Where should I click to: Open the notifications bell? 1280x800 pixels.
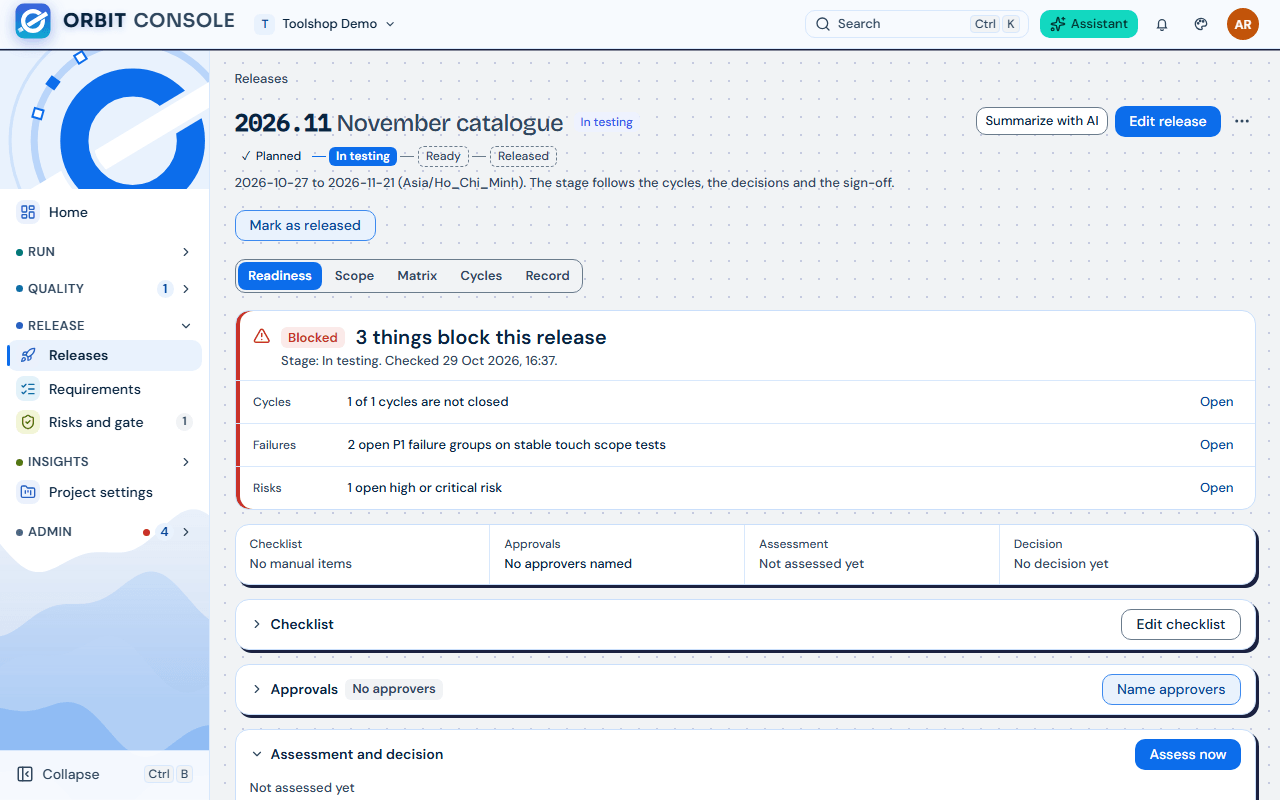[x=1162, y=24]
